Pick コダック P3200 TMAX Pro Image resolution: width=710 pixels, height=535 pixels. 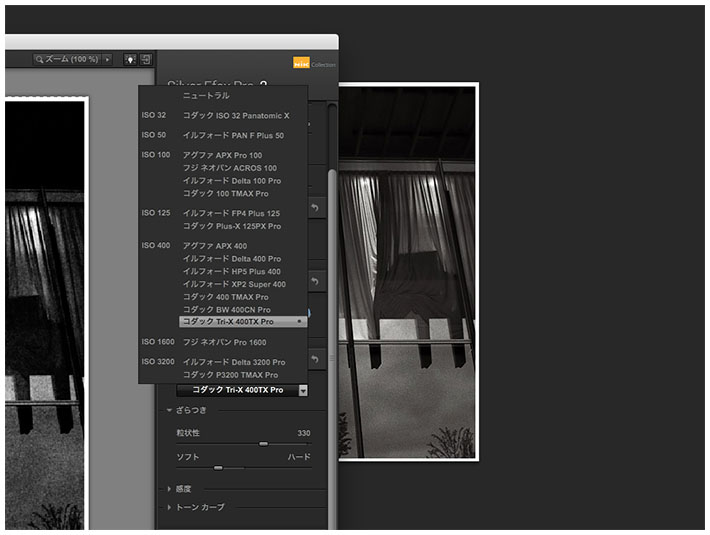(x=230, y=375)
